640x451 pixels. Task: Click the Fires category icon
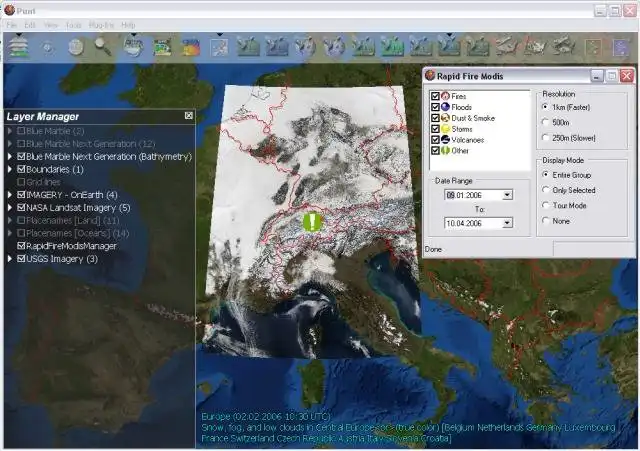coord(445,96)
